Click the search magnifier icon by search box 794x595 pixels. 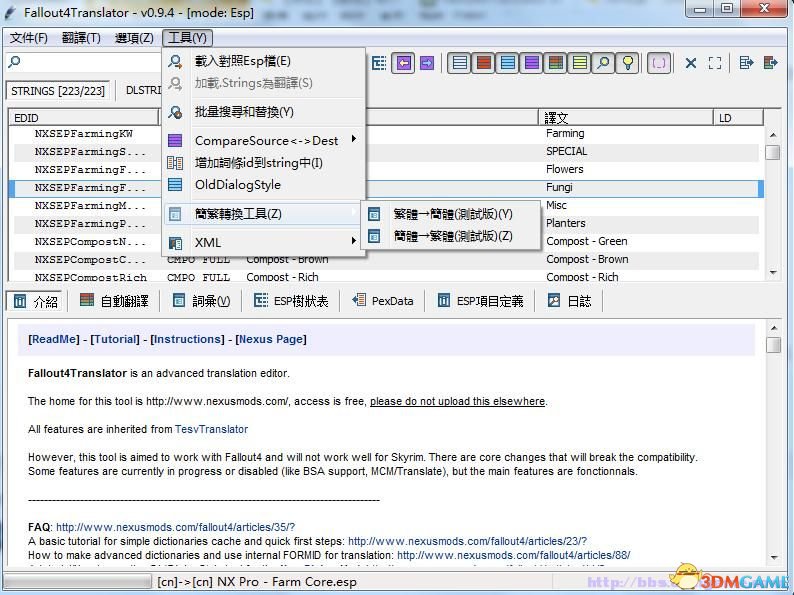(14, 62)
